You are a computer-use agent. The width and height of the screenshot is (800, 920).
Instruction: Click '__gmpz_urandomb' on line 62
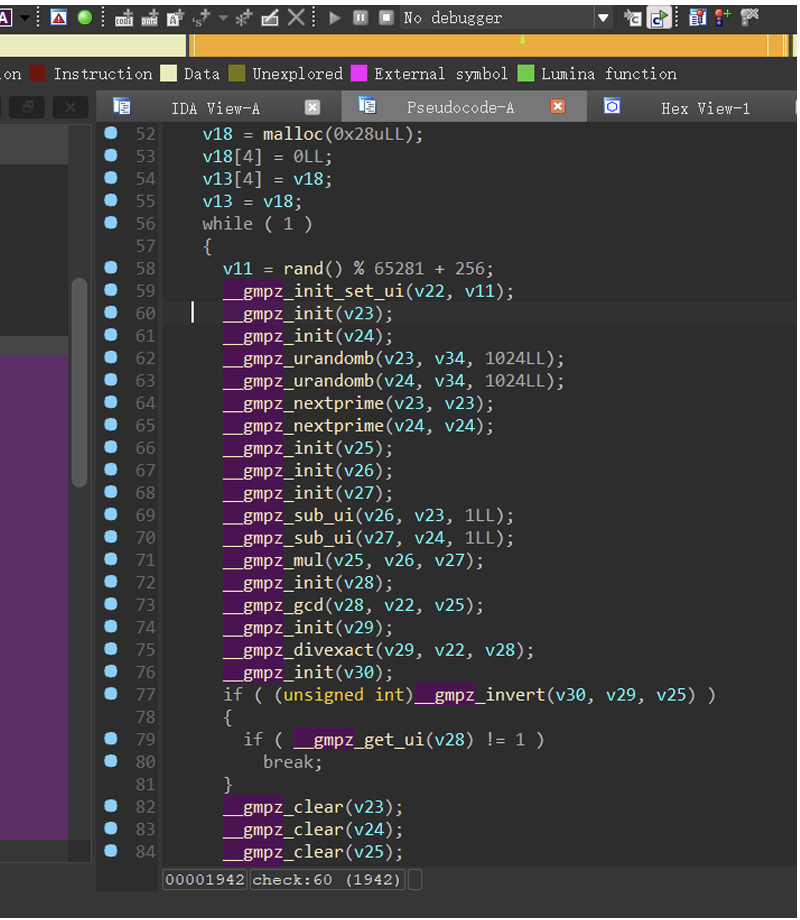298,358
